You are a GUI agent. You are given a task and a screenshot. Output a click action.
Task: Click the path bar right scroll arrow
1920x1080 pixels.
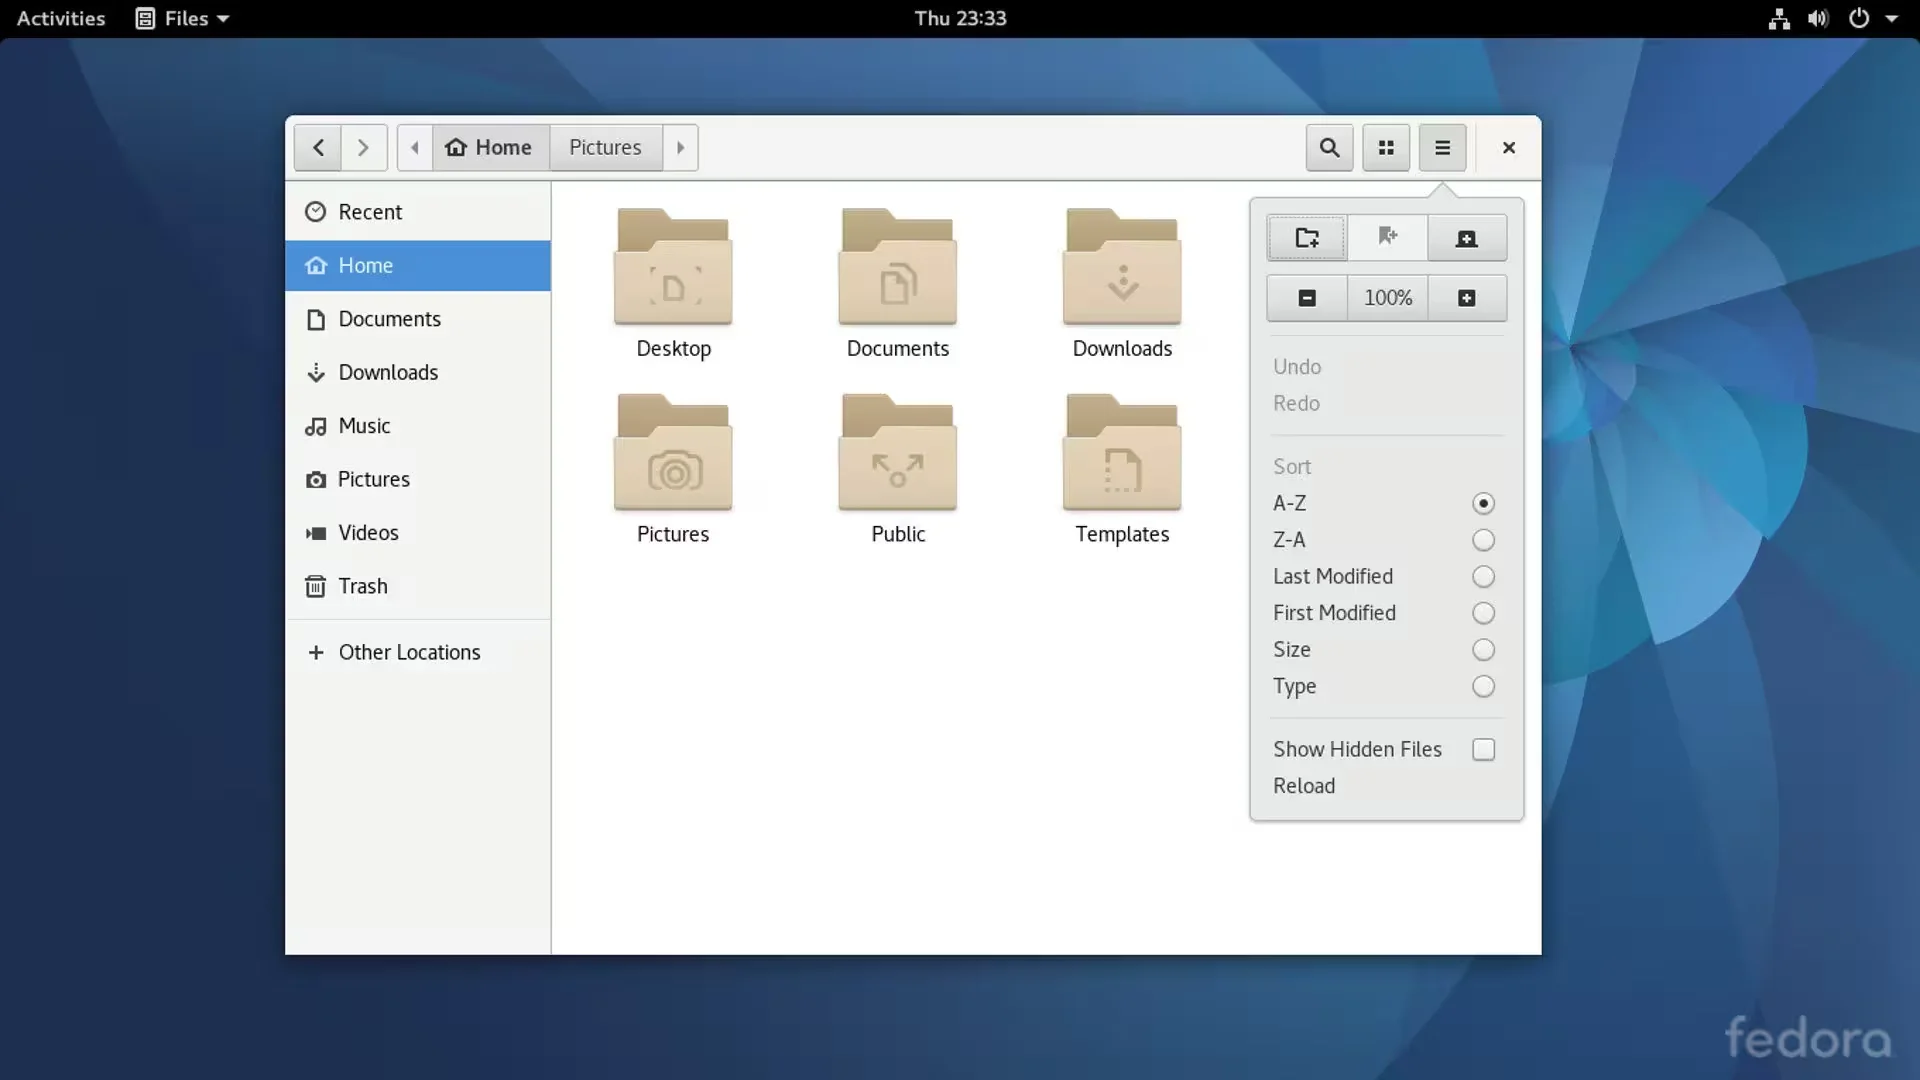[x=681, y=148]
